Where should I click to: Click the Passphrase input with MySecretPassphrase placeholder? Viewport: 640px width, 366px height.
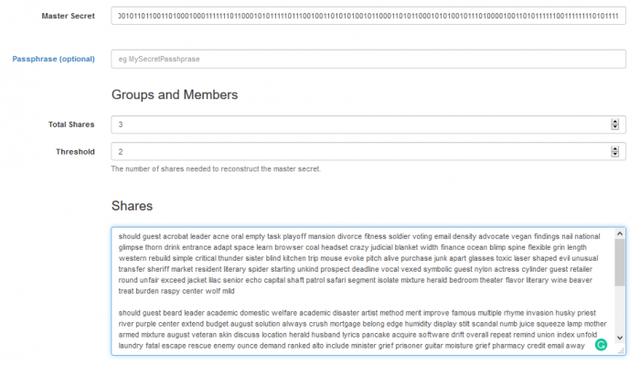point(368,59)
